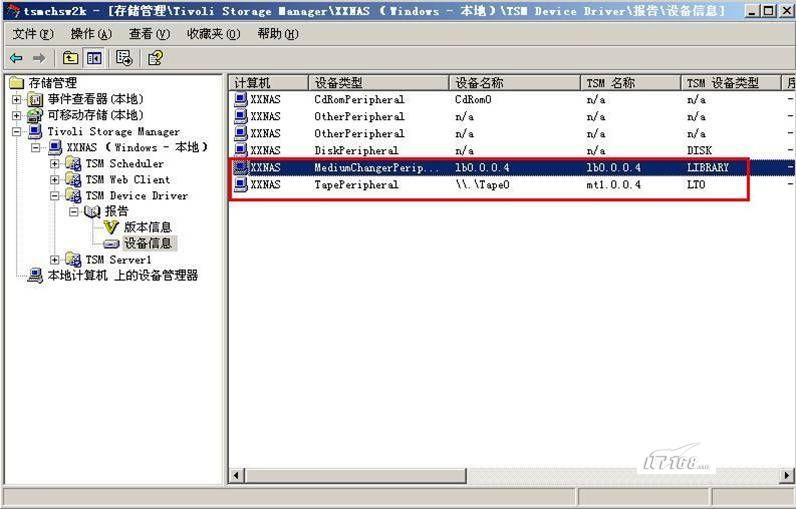Click the TSM Device Driver icon
This screenshot has width=796, height=509.
[x=74, y=196]
